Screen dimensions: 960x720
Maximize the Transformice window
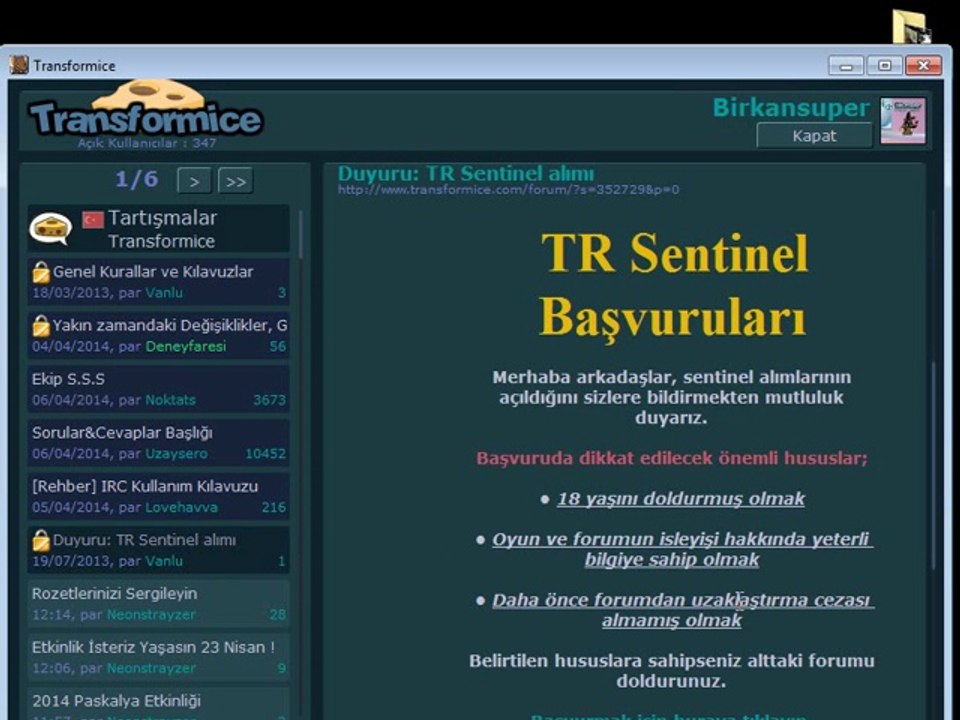point(885,65)
